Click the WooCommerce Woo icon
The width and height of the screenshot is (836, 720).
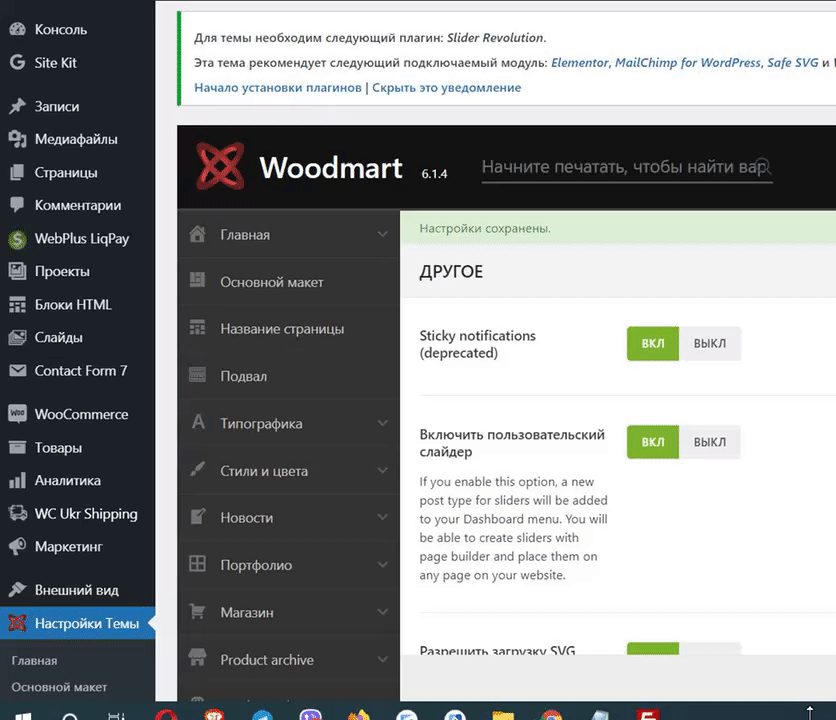click(x=17, y=414)
